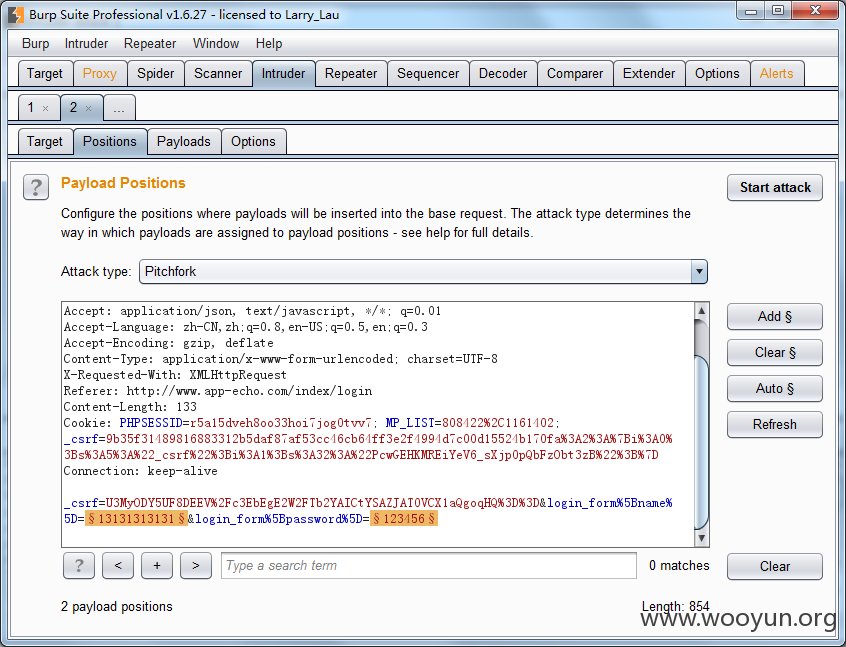Select Intruder attack tab 2

click(73, 107)
